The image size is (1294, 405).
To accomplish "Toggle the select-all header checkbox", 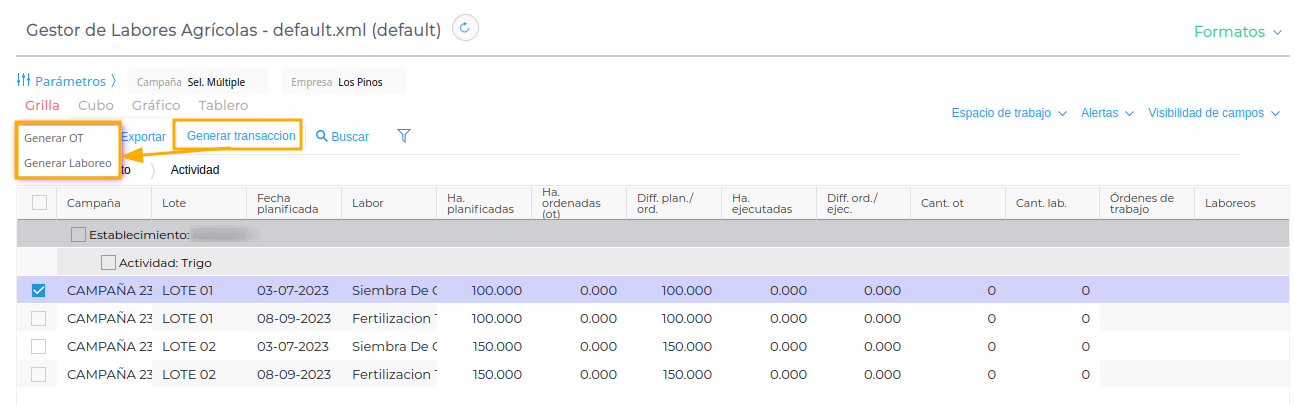I will (x=40, y=203).
